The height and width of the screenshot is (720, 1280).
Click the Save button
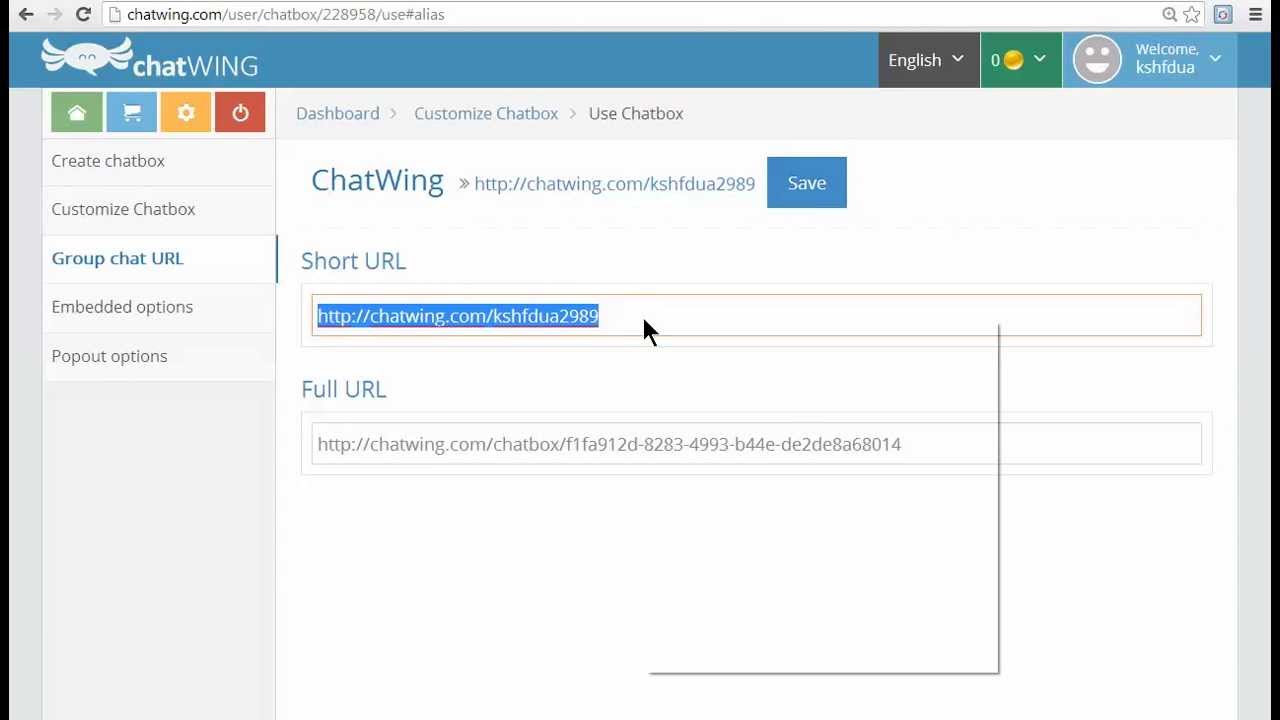click(807, 183)
